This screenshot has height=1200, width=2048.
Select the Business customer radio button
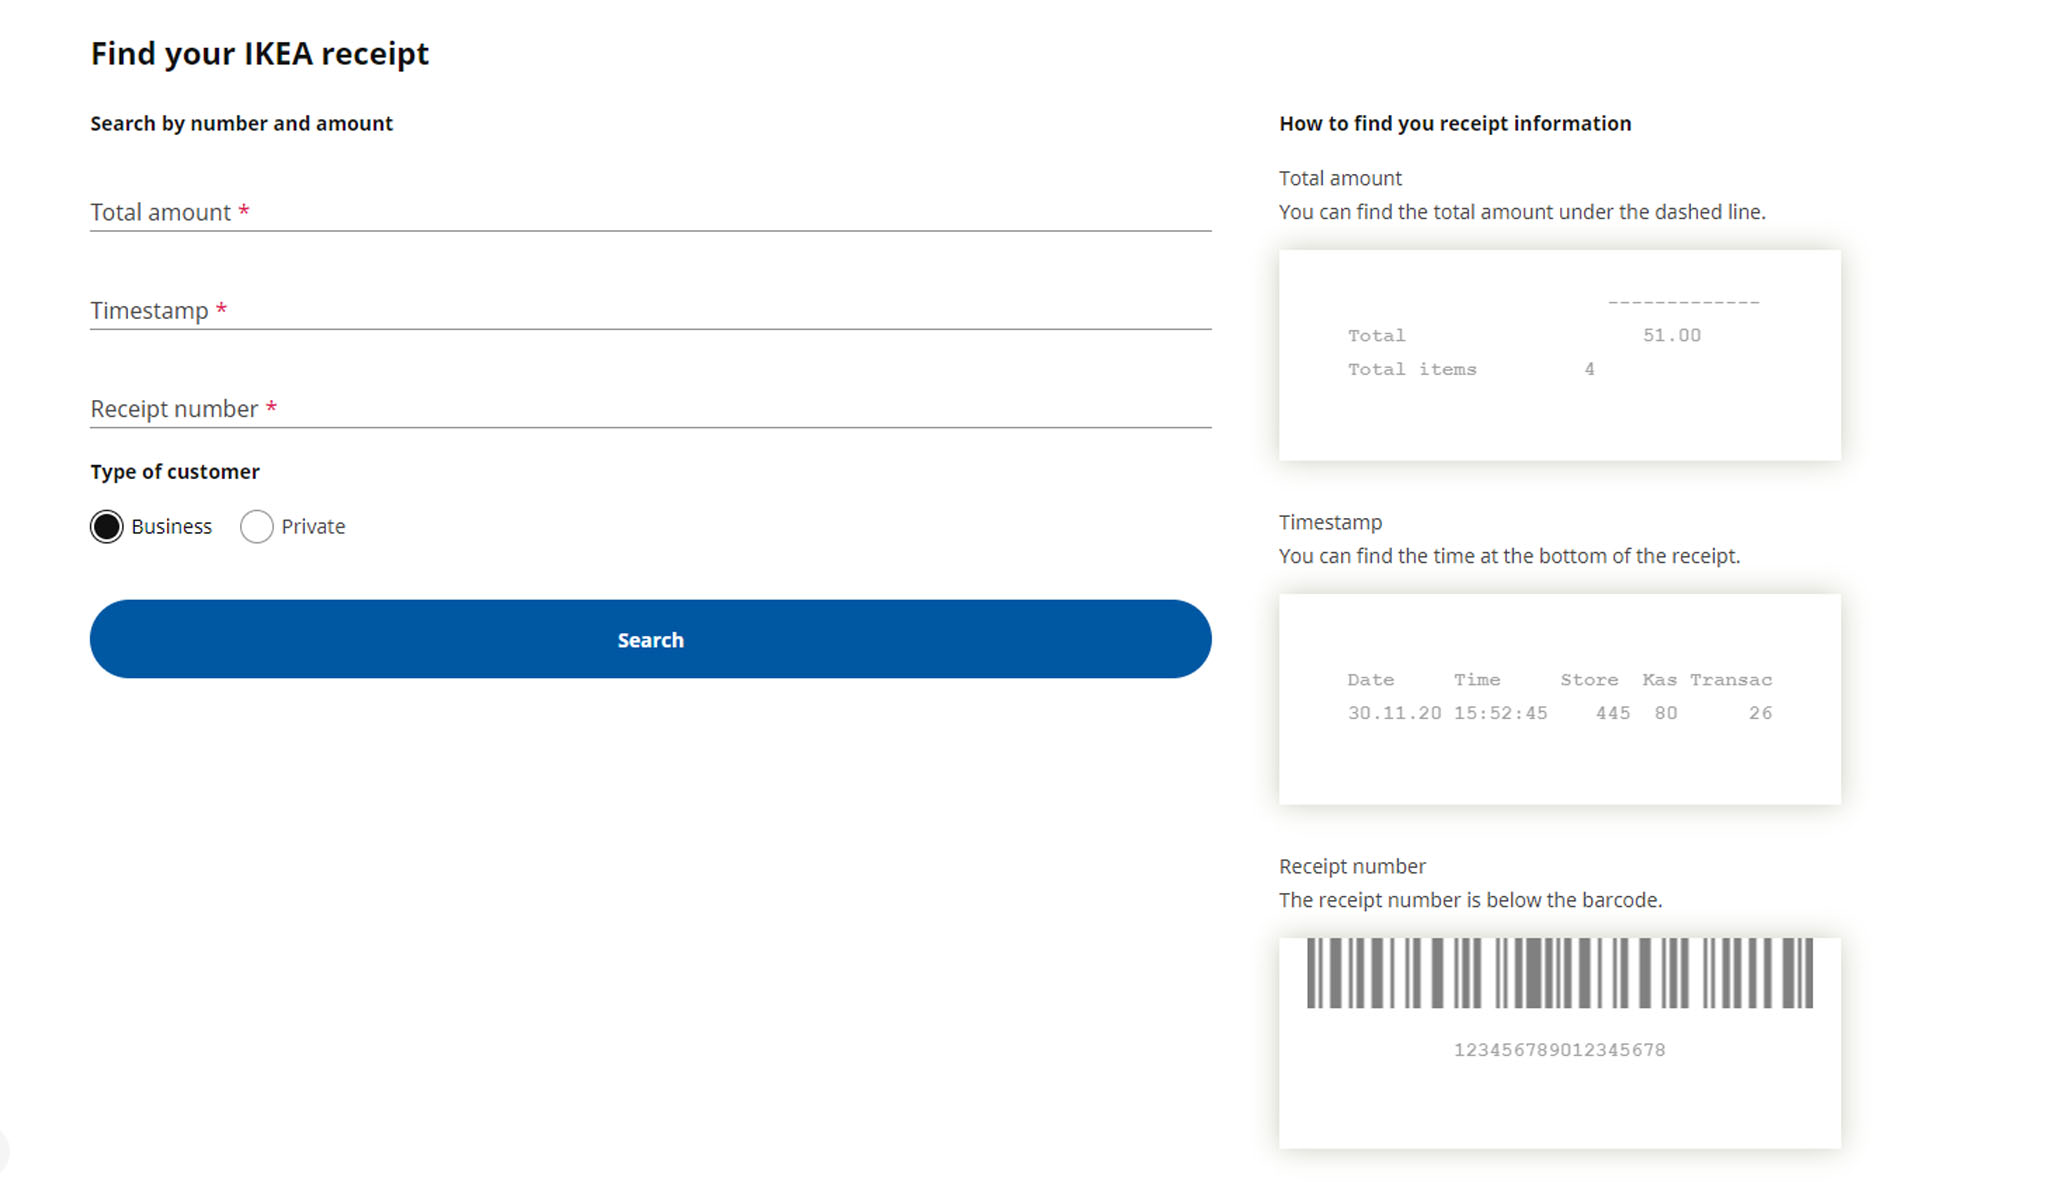[107, 526]
